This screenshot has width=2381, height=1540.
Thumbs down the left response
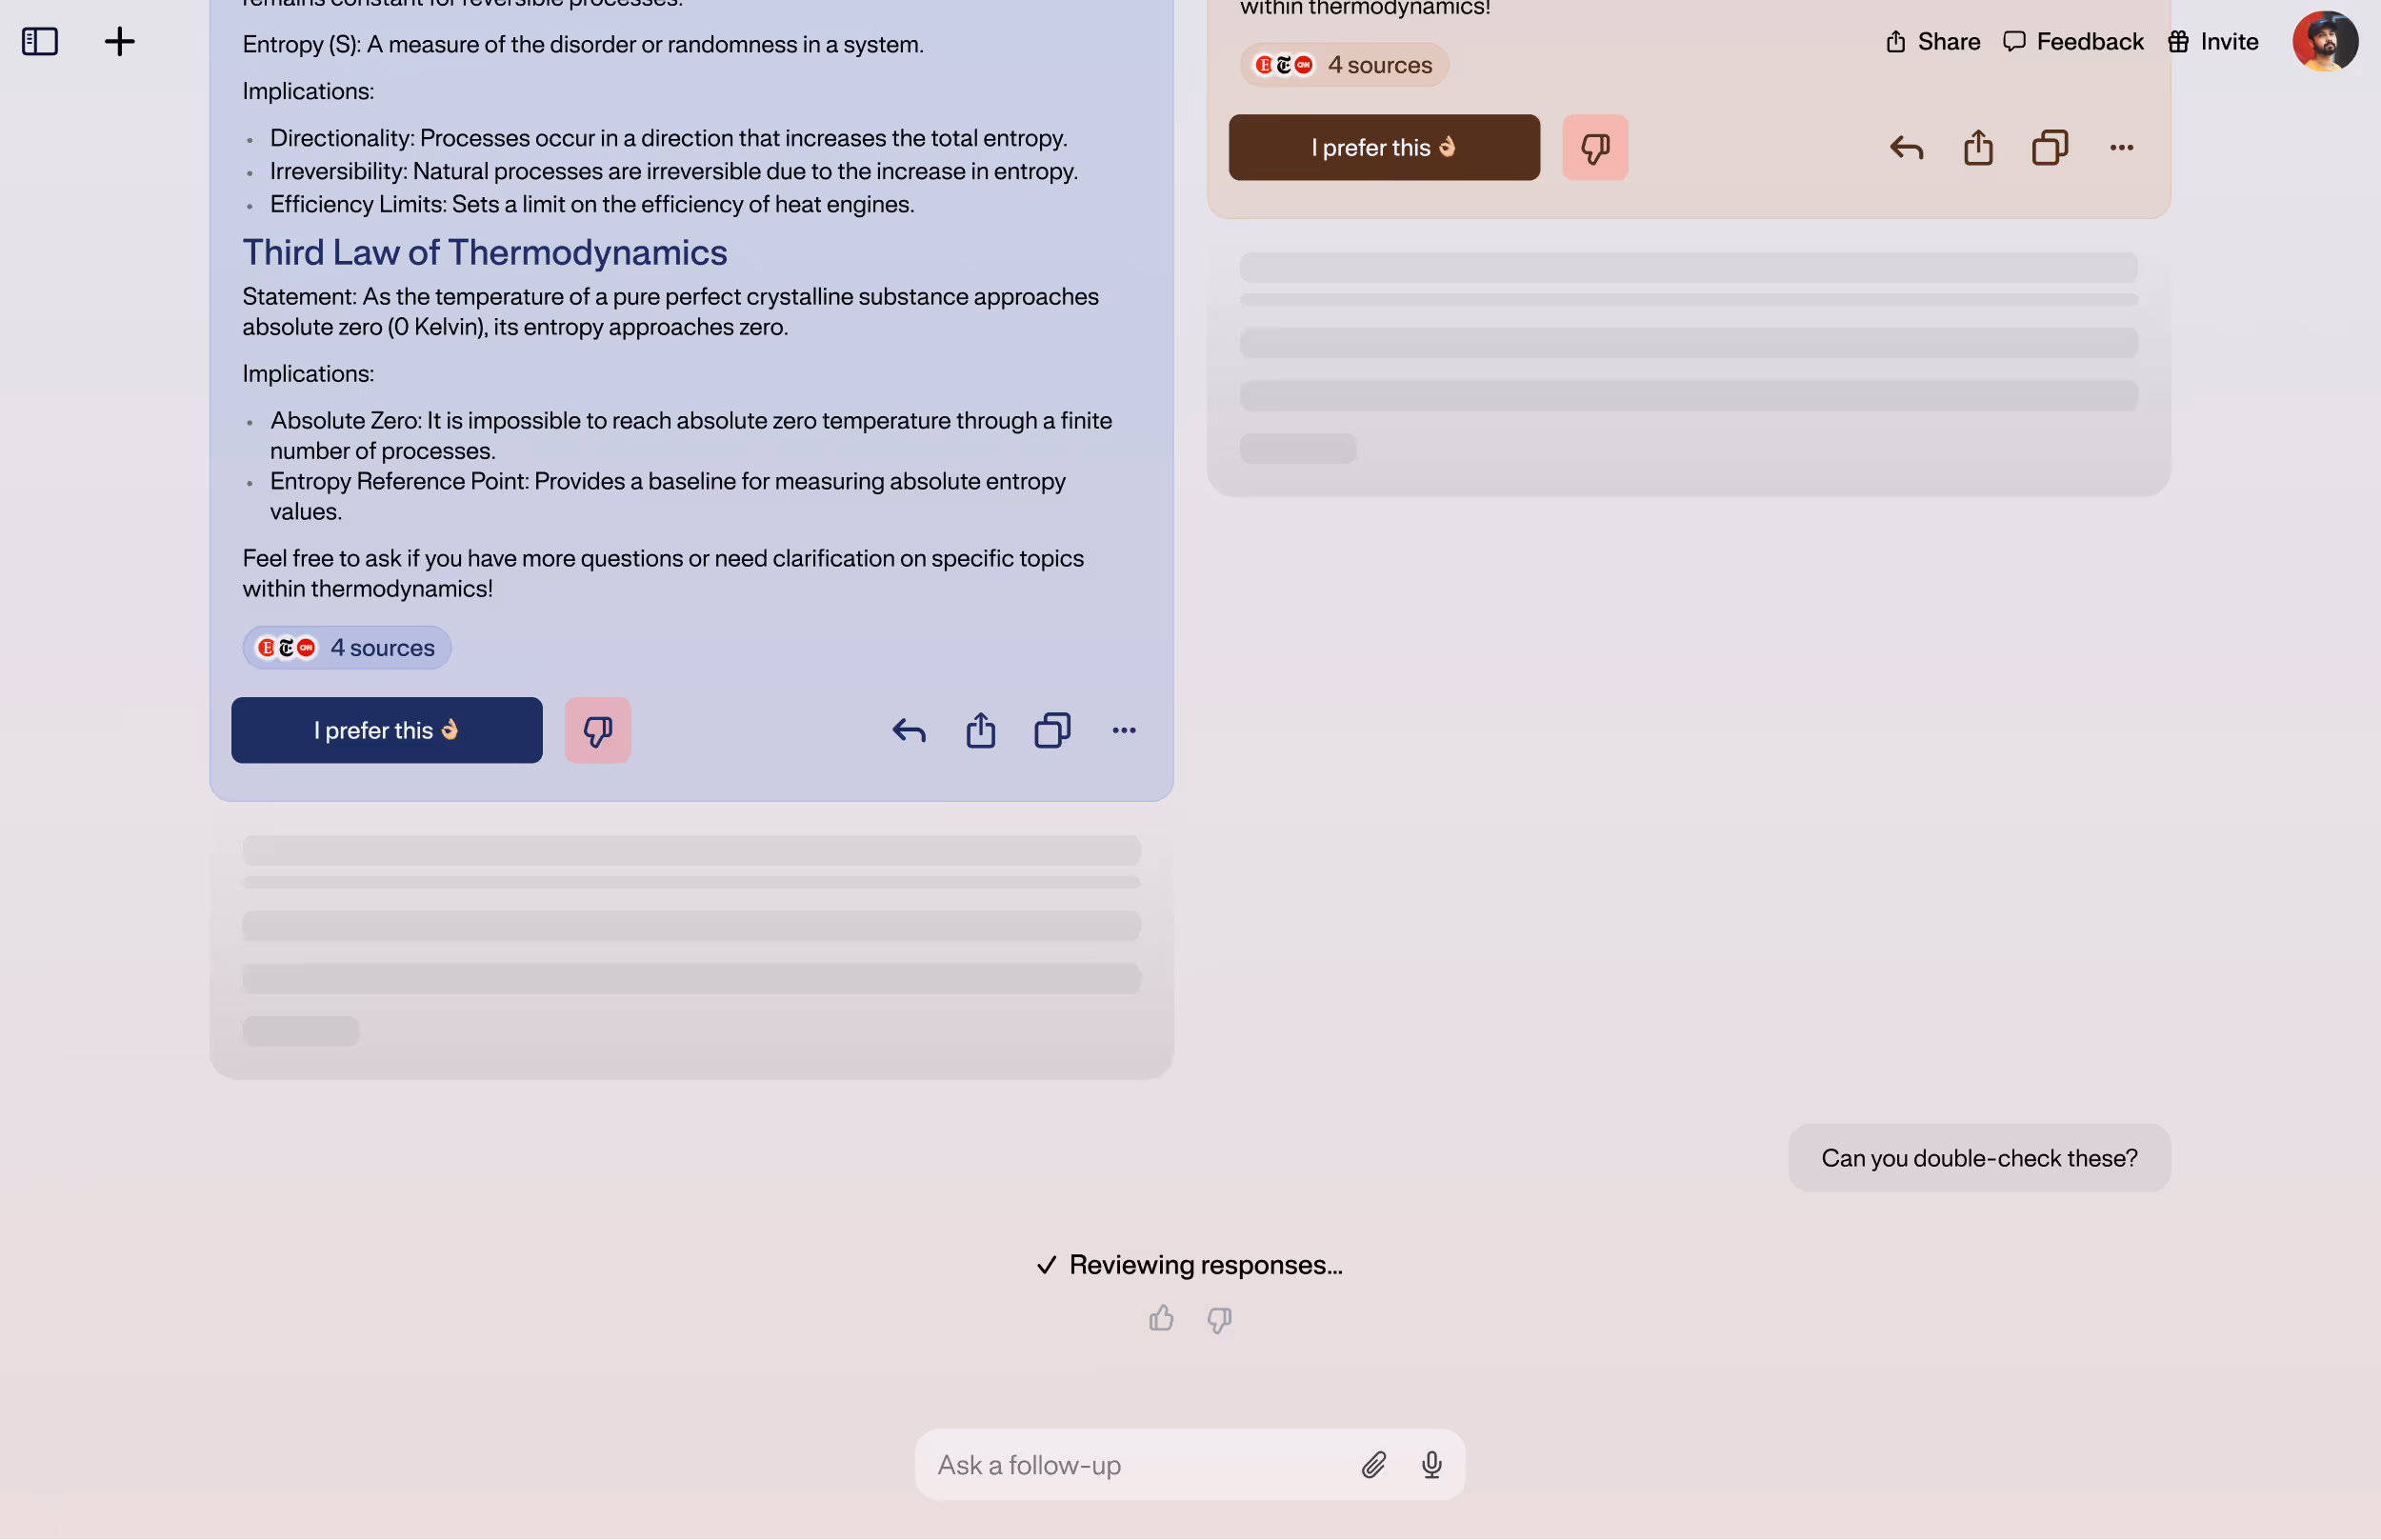pyautogui.click(x=597, y=731)
